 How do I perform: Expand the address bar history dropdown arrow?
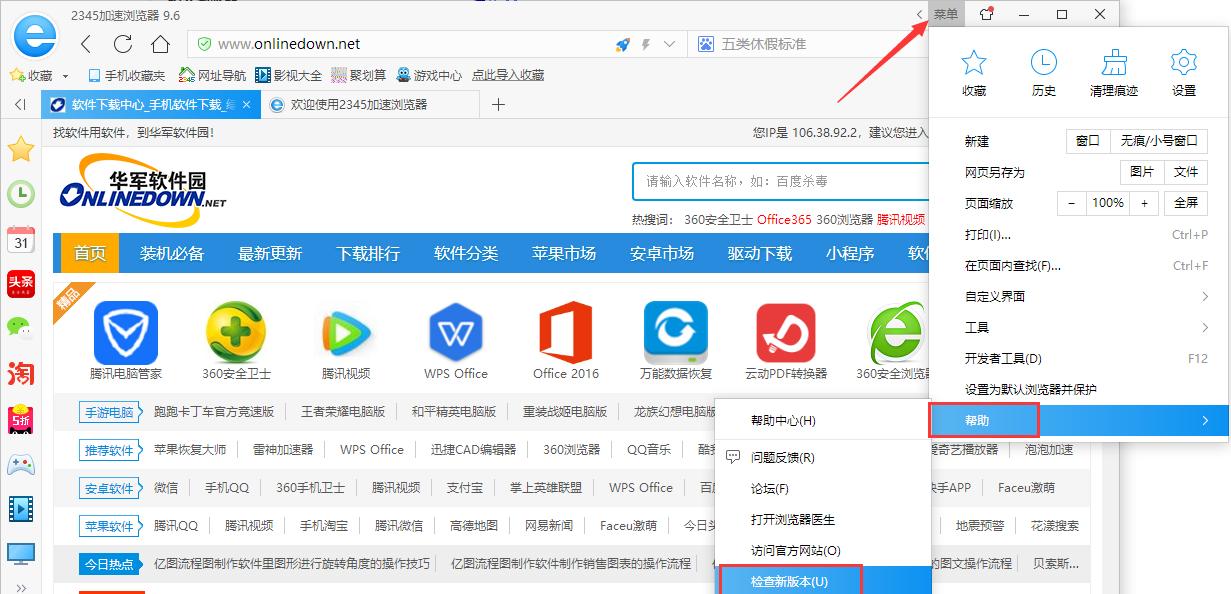click(x=670, y=44)
